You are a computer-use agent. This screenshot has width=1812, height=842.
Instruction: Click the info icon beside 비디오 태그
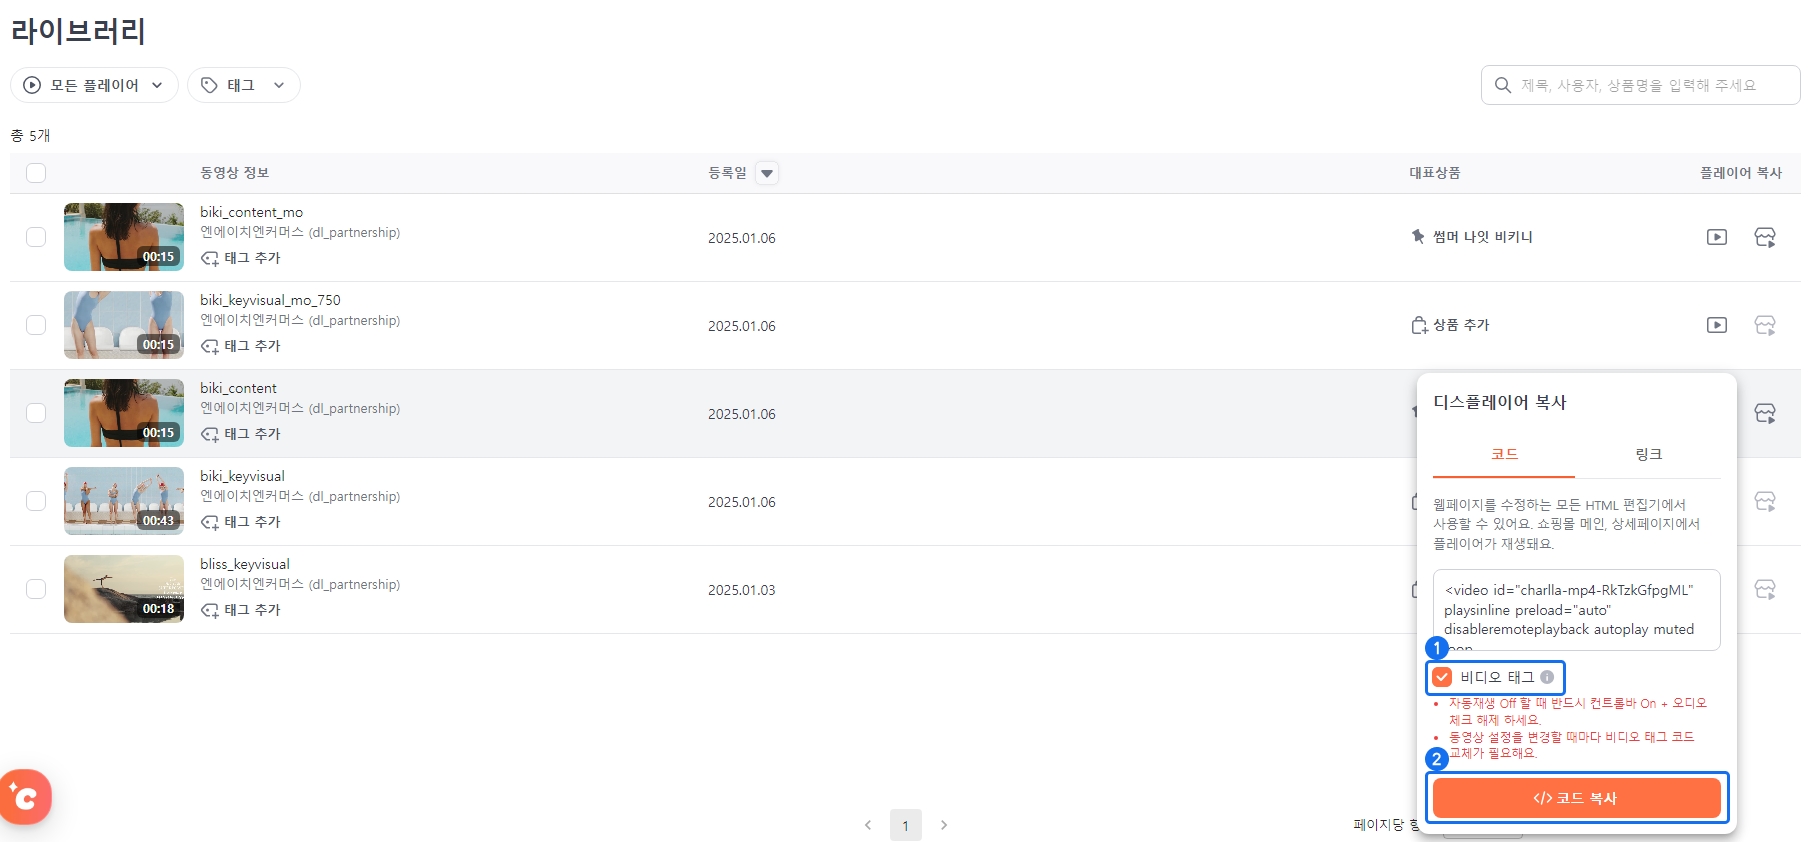[x=1547, y=677]
